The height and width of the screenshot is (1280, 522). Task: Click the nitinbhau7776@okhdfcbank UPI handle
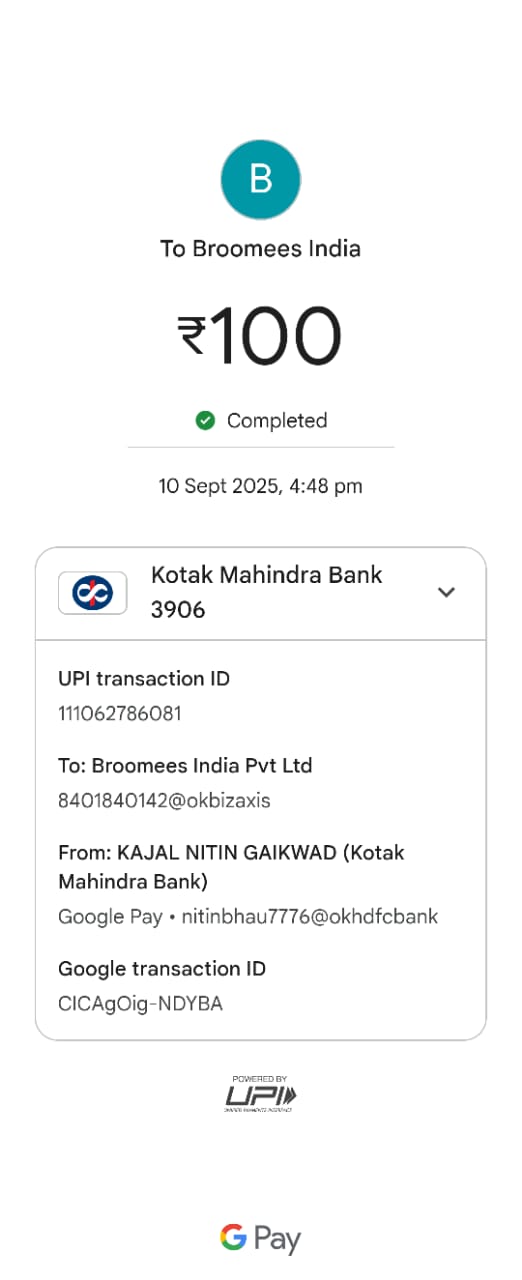coord(310,917)
